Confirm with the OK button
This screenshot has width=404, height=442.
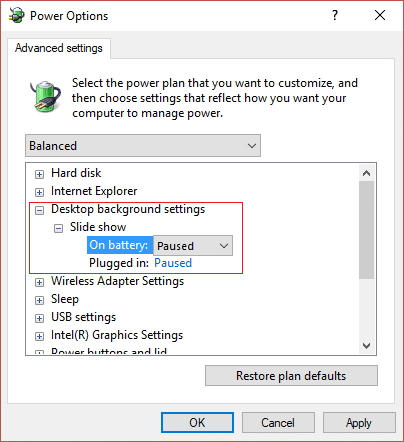(x=197, y=423)
